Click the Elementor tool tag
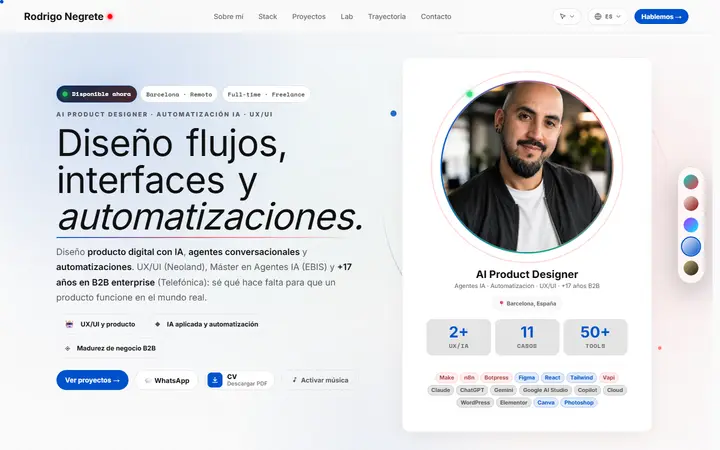720x450 pixels. (513, 403)
